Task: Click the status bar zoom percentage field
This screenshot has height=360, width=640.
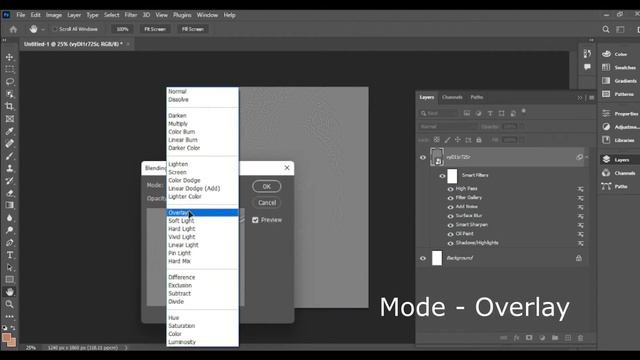Action: (31, 348)
